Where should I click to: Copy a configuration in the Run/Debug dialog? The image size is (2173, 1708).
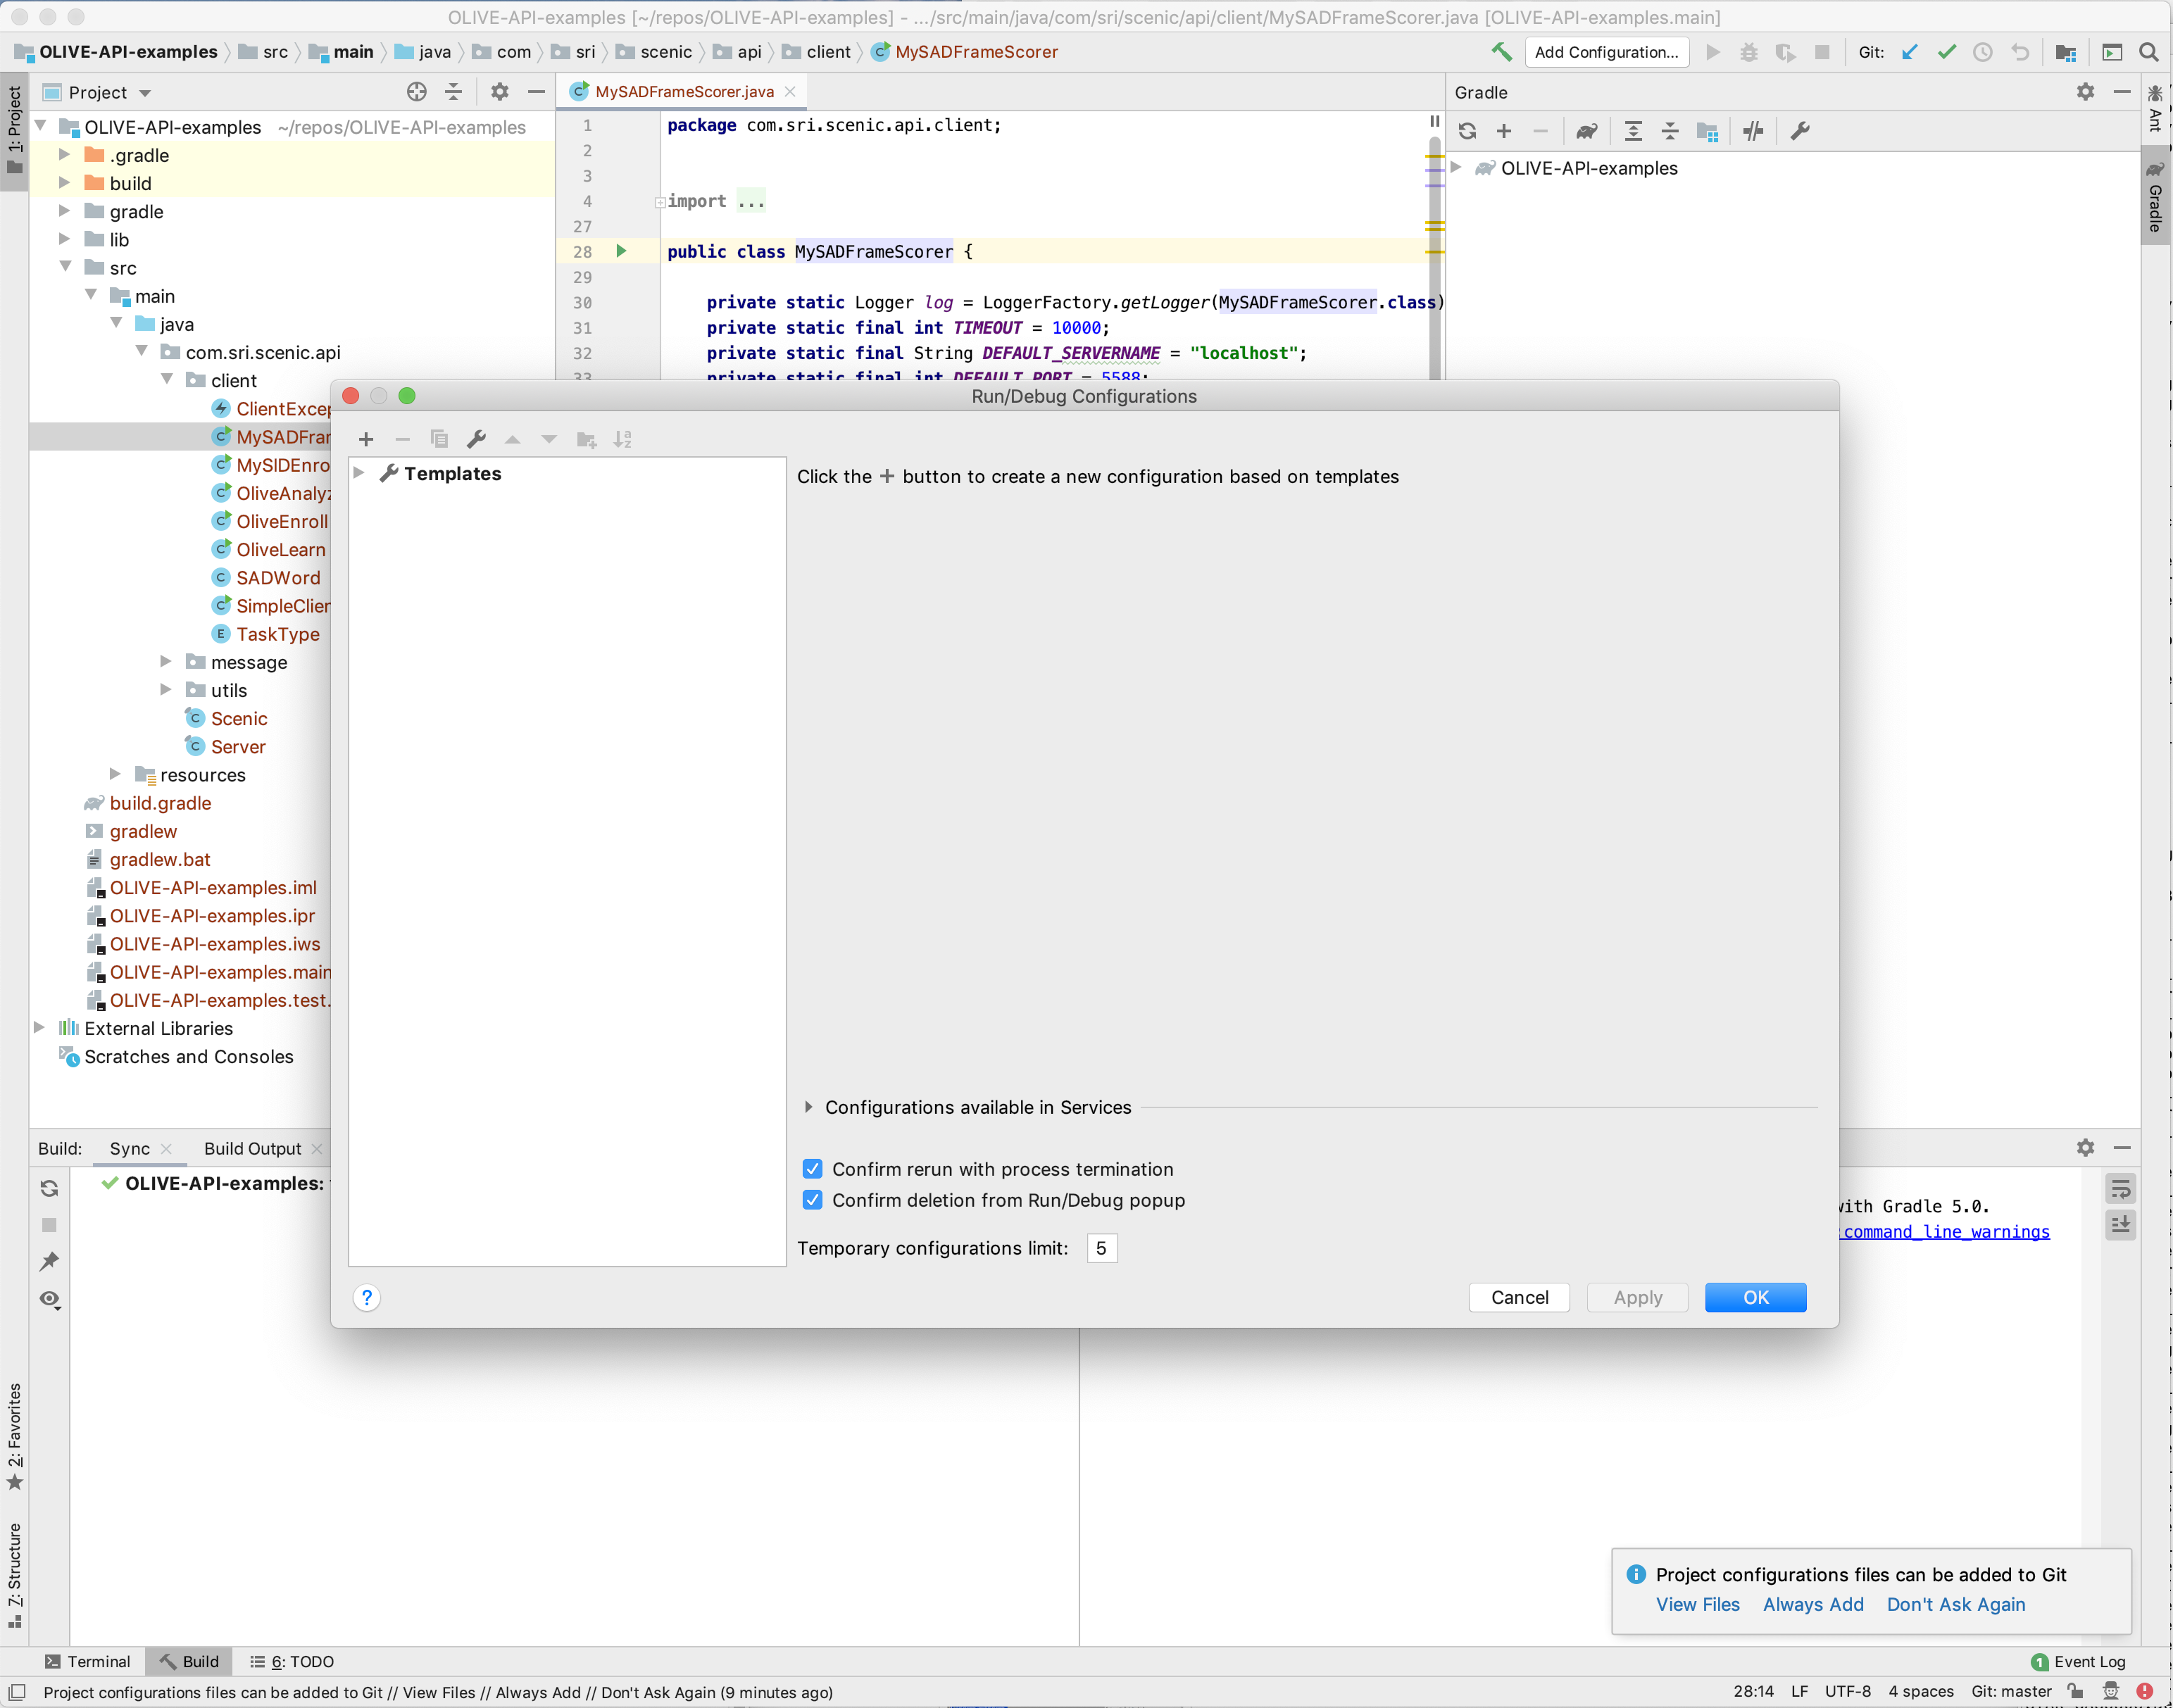(439, 439)
